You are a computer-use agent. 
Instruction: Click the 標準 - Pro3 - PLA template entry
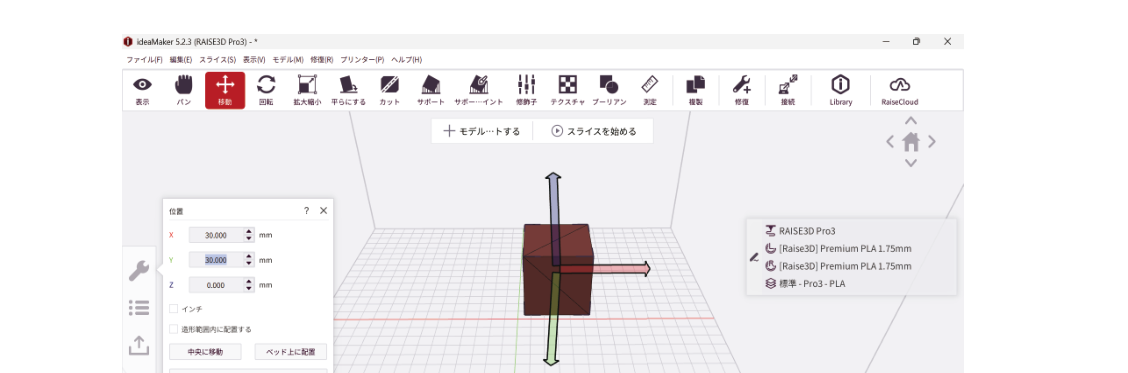pyautogui.click(x=805, y=284)
